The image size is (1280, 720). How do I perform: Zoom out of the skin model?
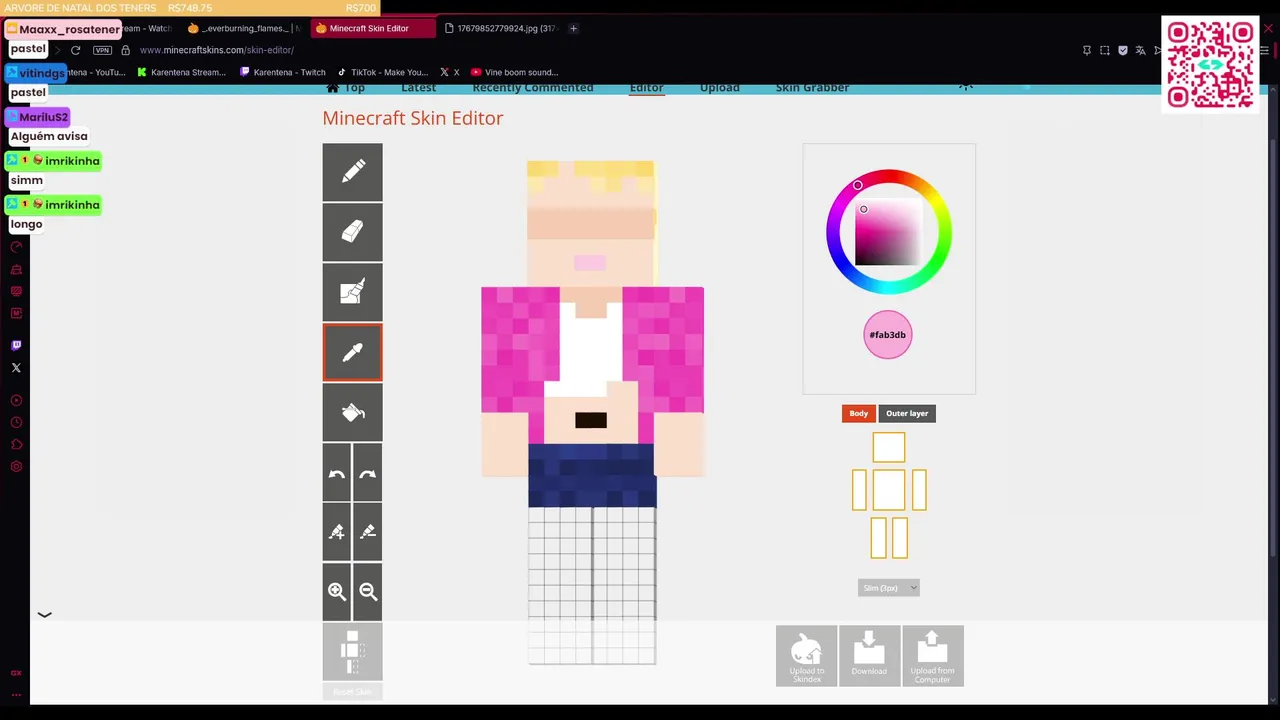(368, 592)
